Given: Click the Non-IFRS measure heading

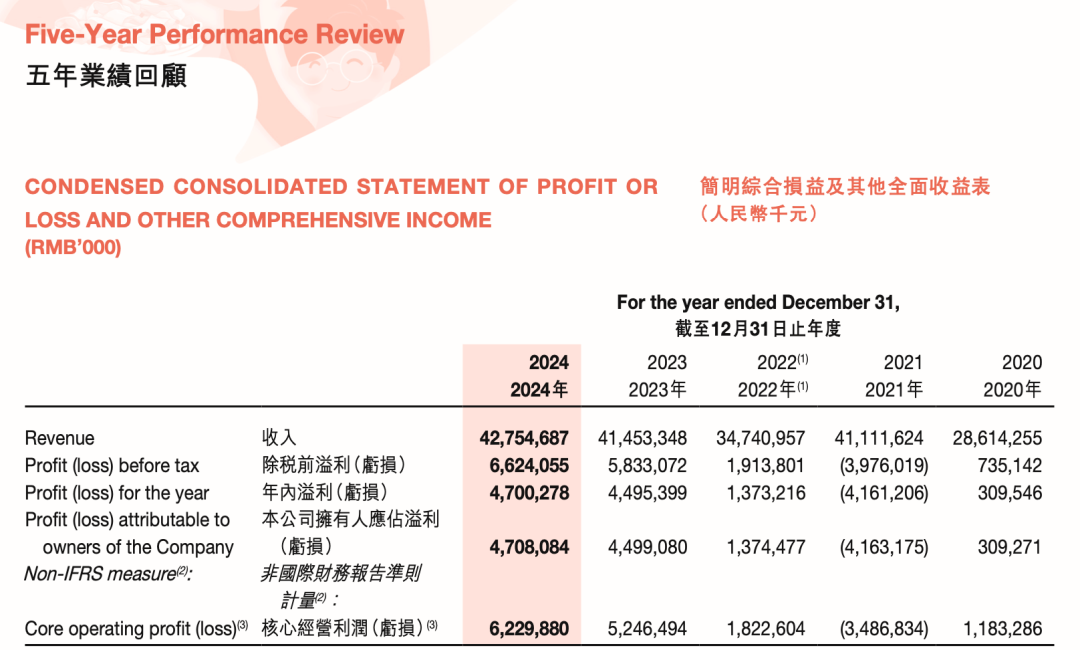Looking at the screenshot, I should (x=107, y=574).
